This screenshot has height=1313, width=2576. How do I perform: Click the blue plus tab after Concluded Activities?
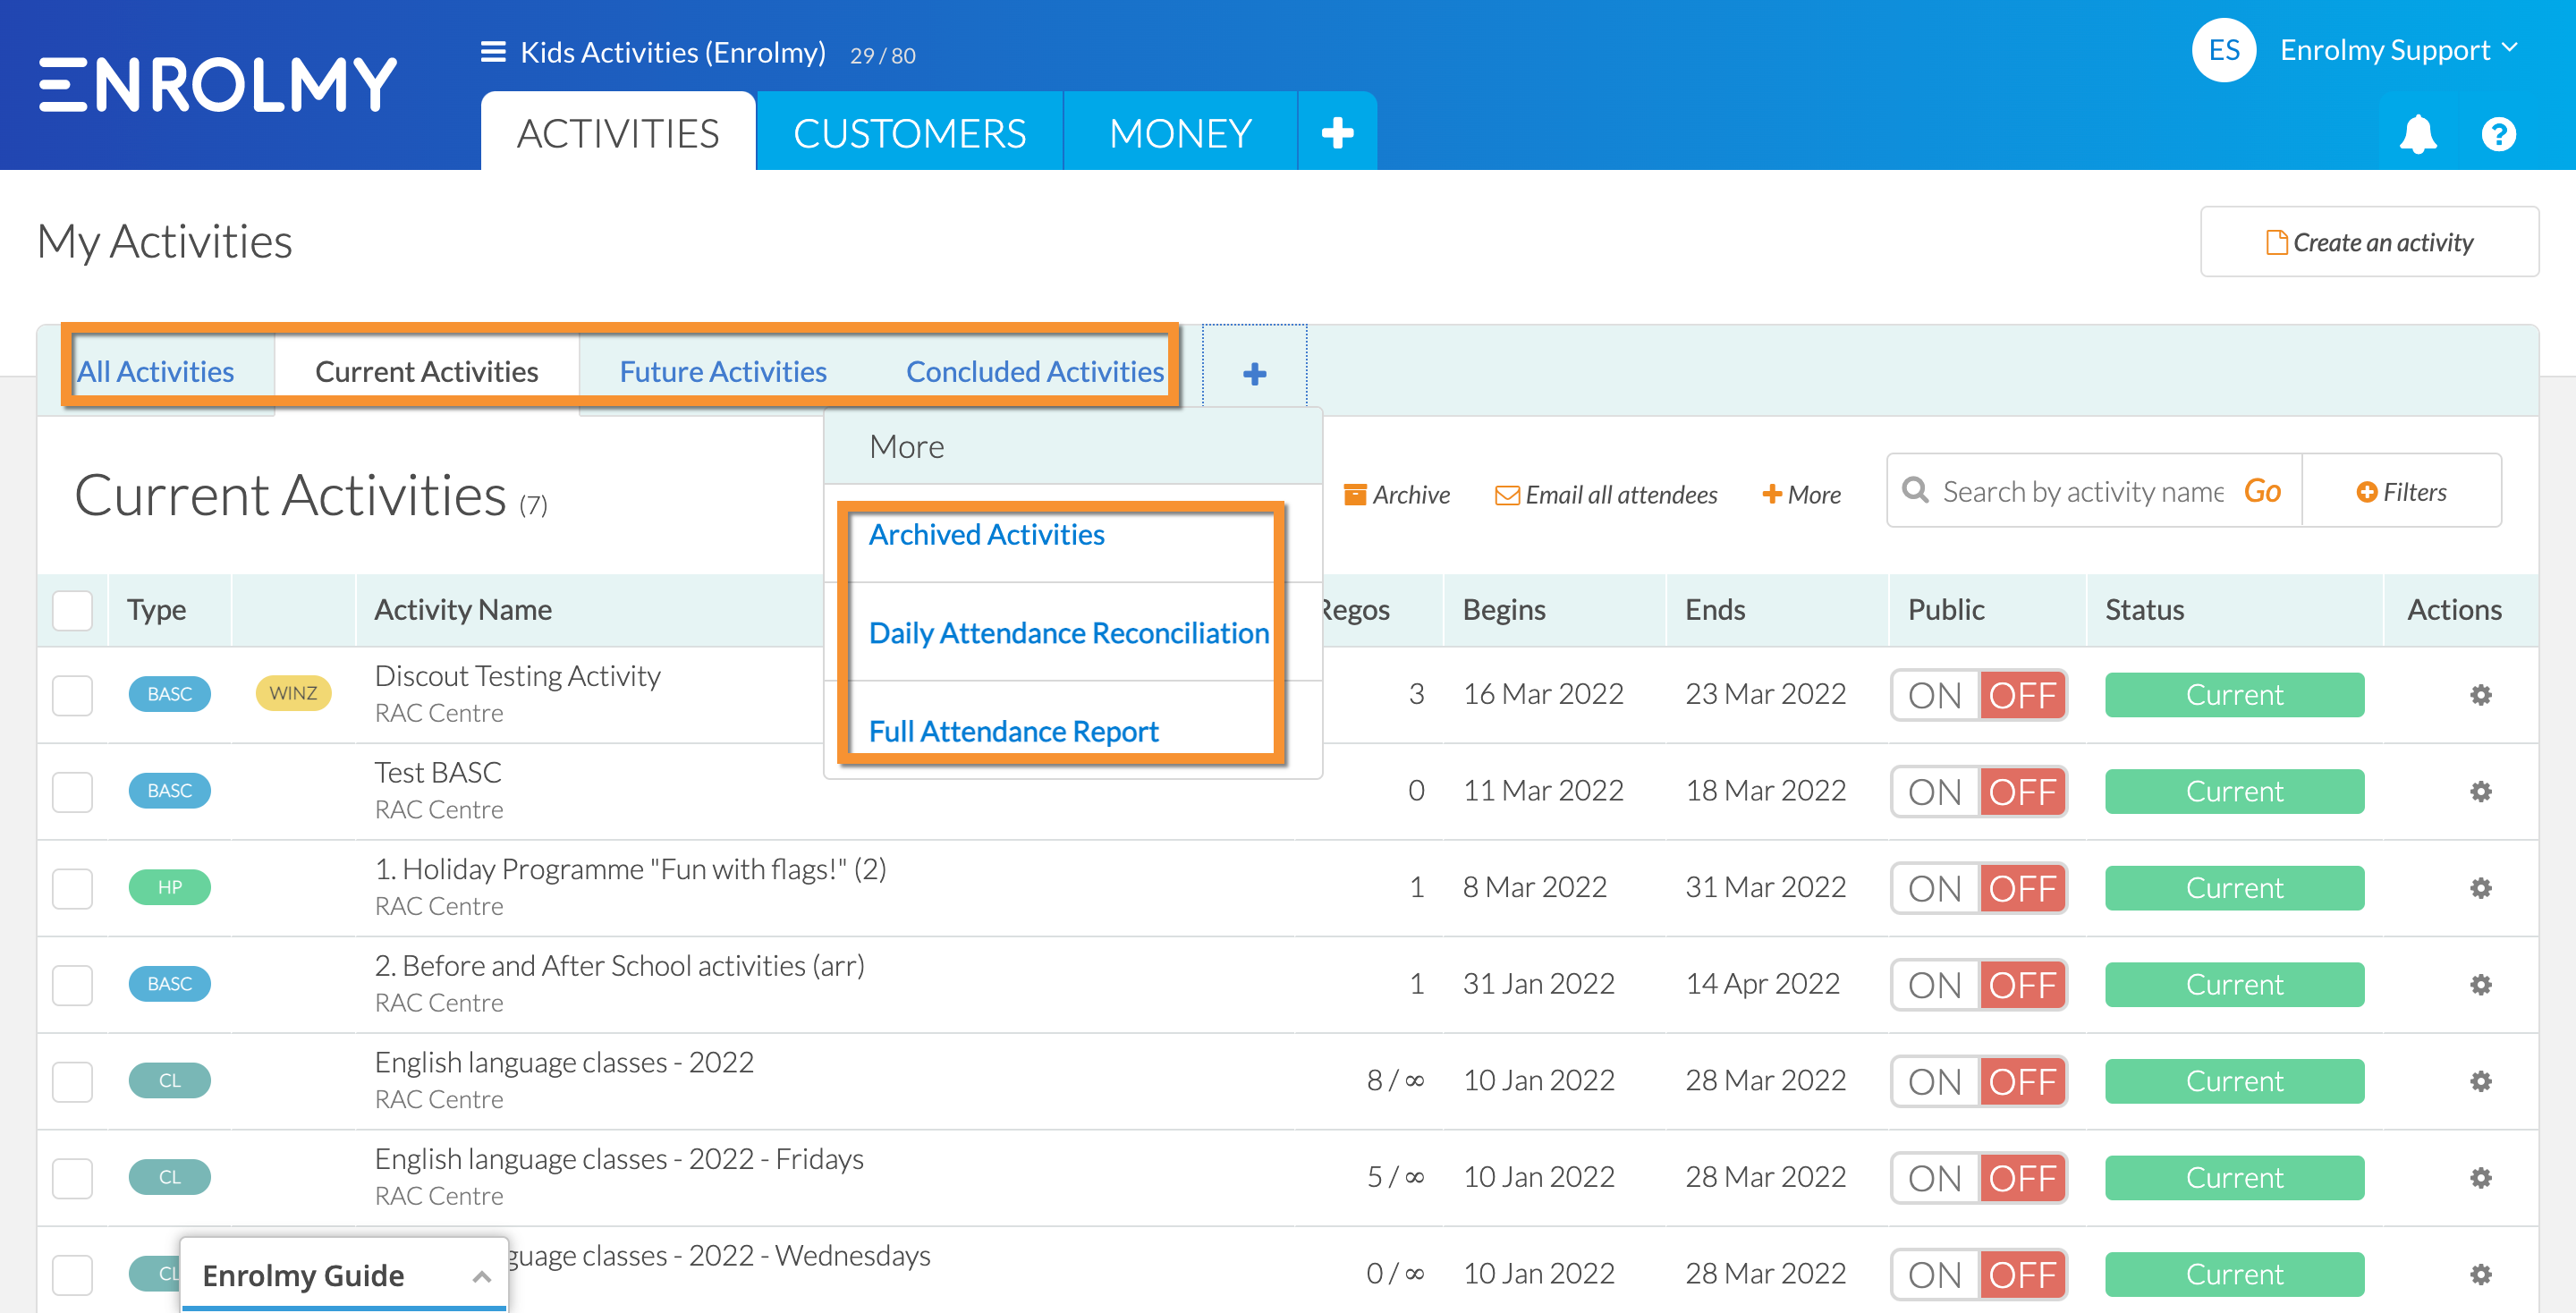(1254, 373)
